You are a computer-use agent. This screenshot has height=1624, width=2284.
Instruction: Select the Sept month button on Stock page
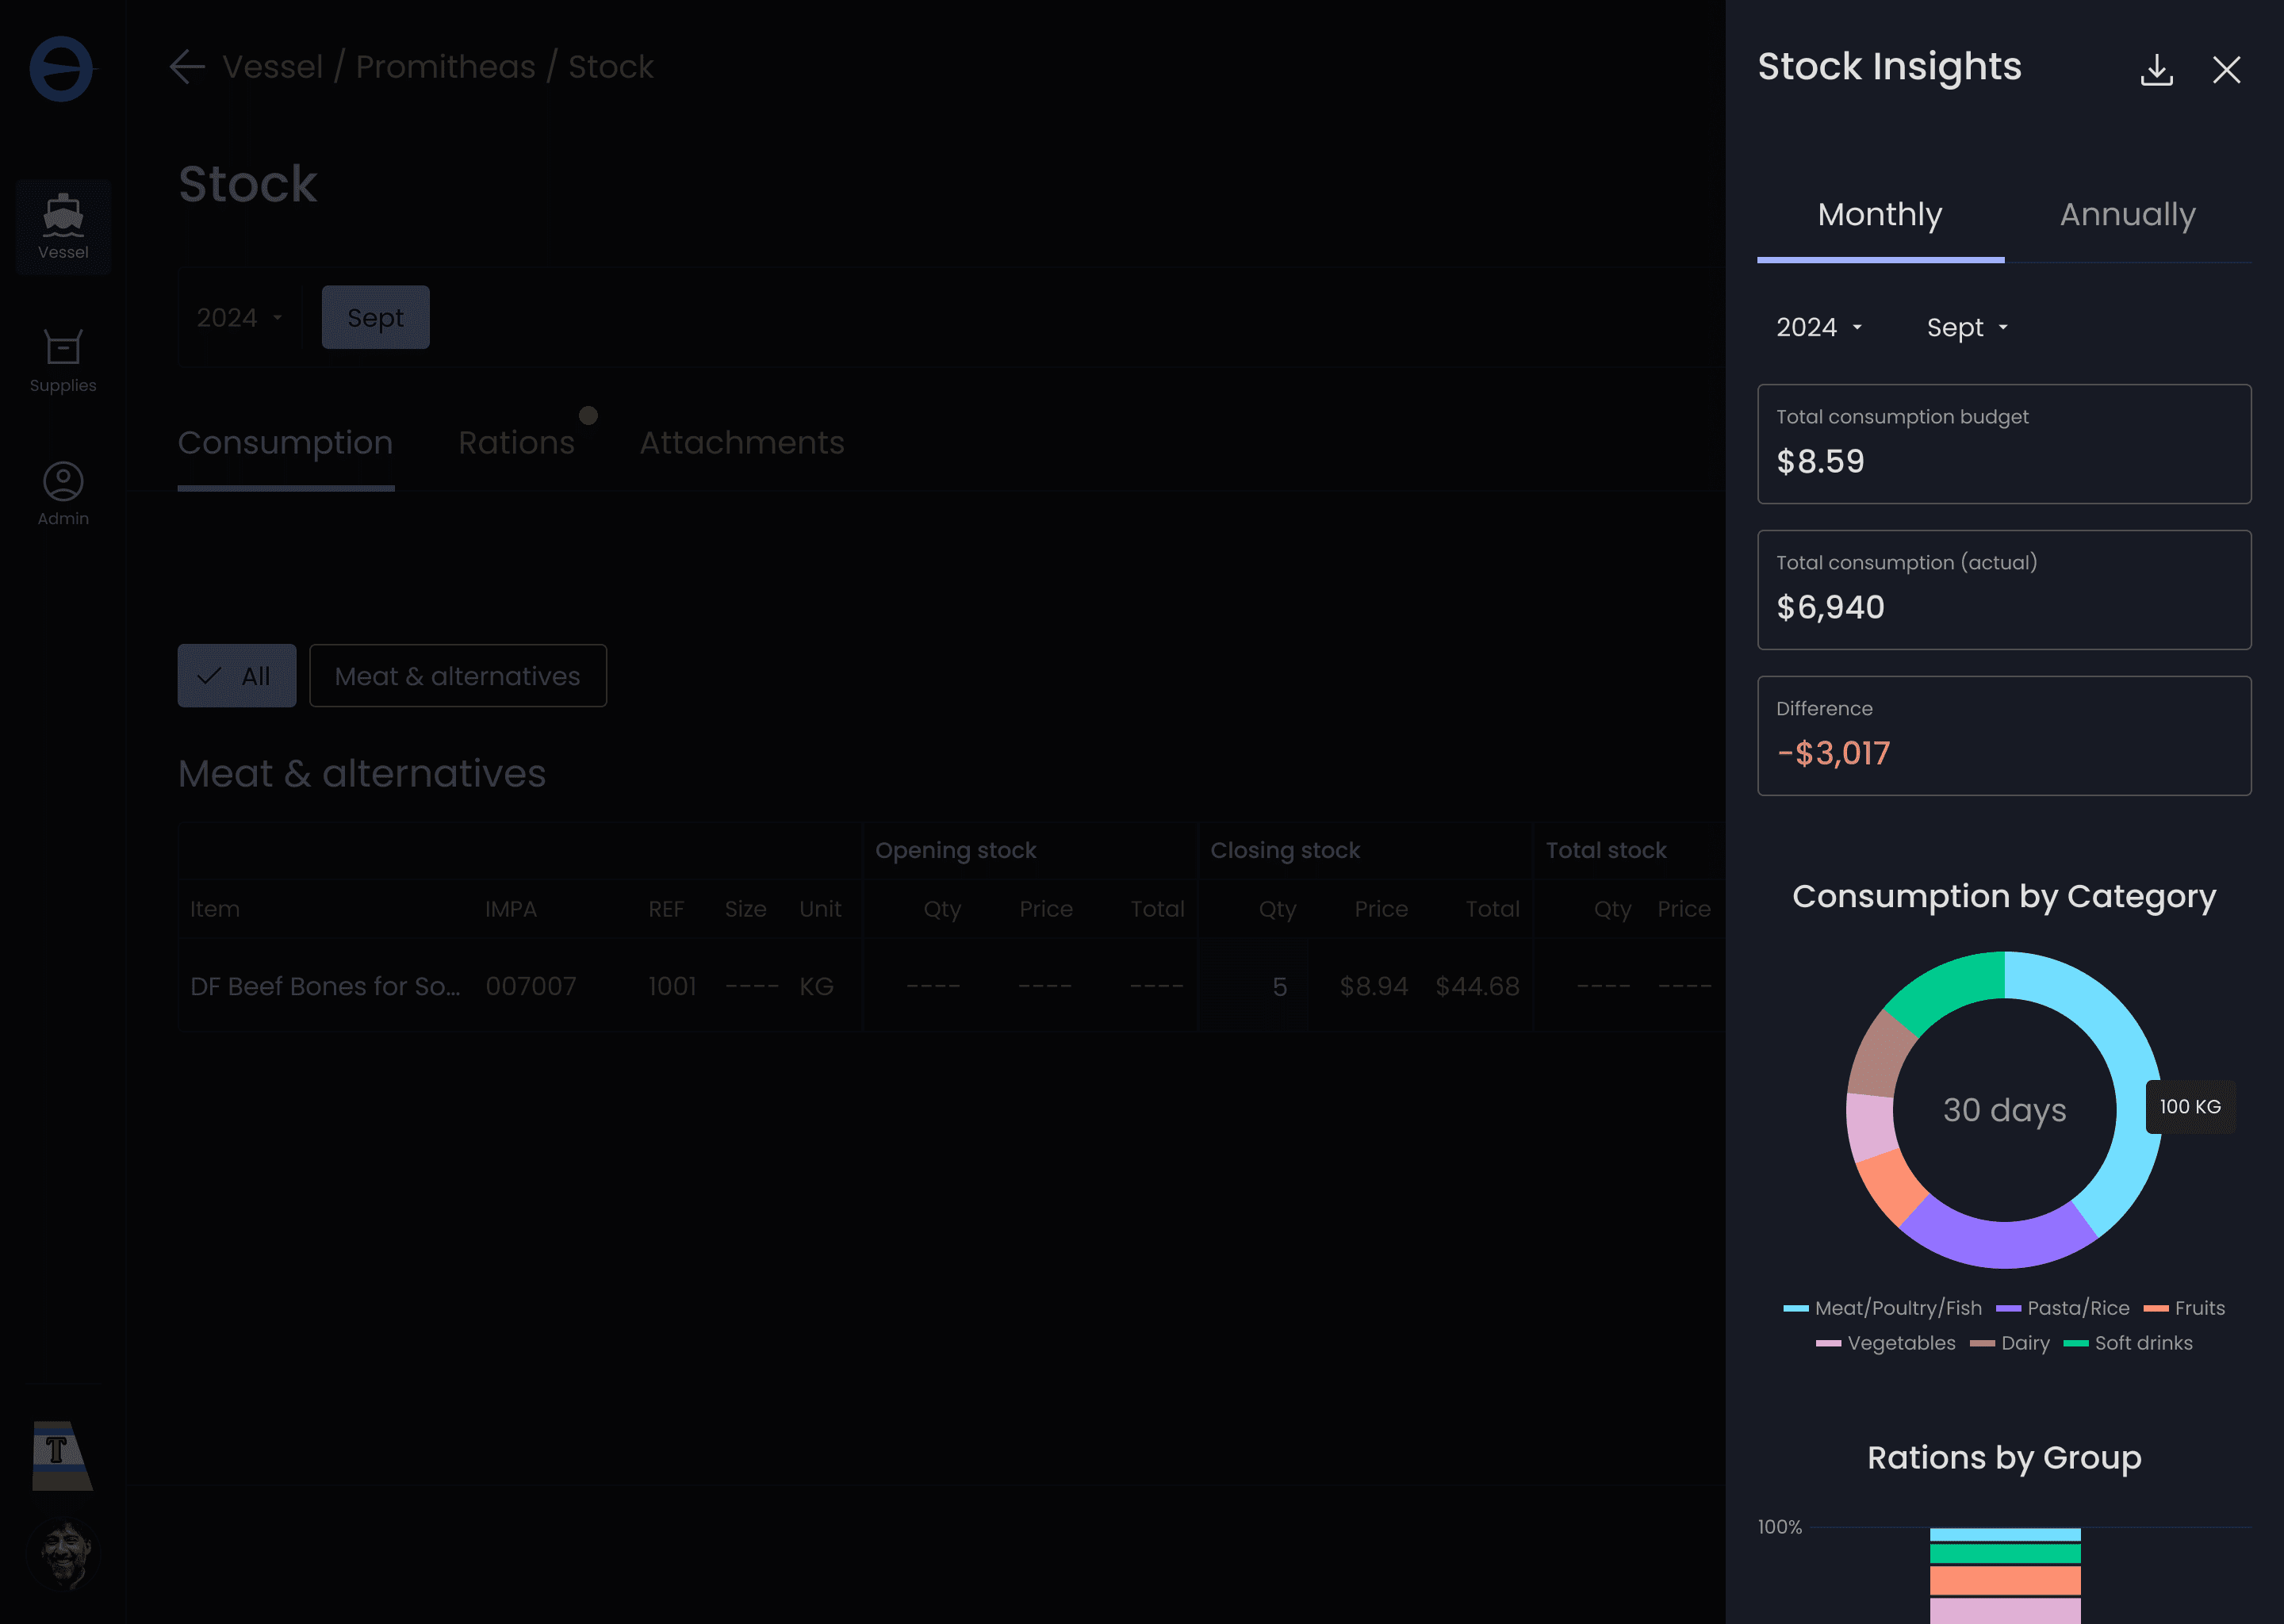tap(376, 317)
